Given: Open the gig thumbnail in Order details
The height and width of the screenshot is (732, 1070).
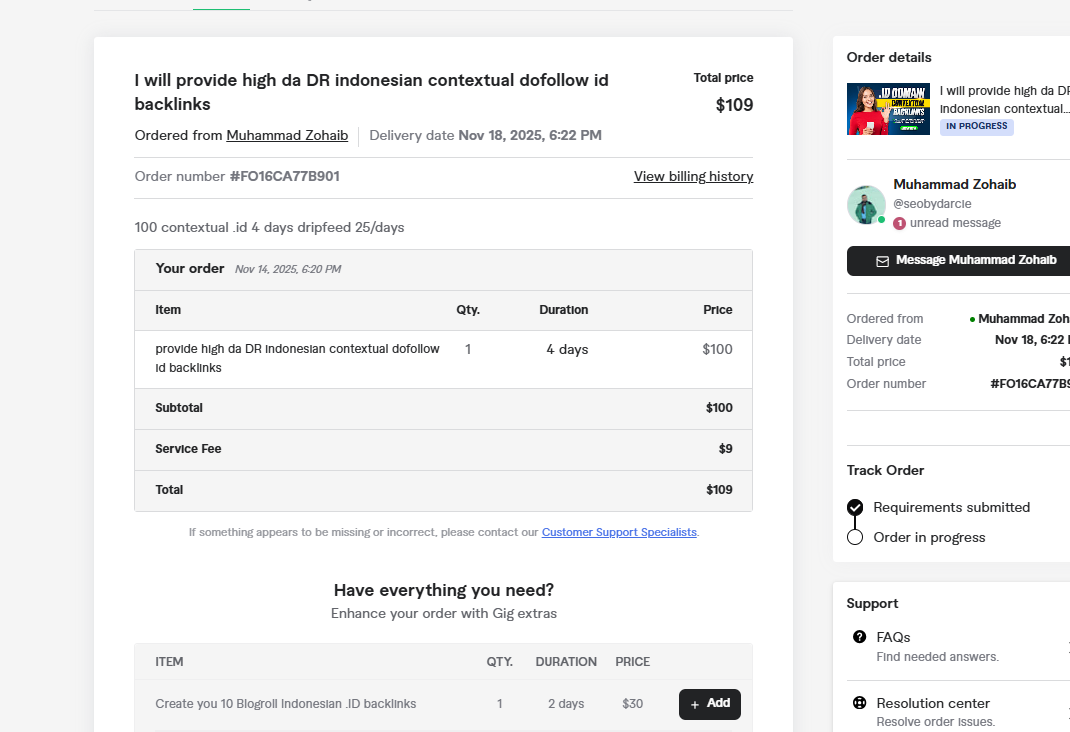Looking at the screenshot, I should coord(888,109).
